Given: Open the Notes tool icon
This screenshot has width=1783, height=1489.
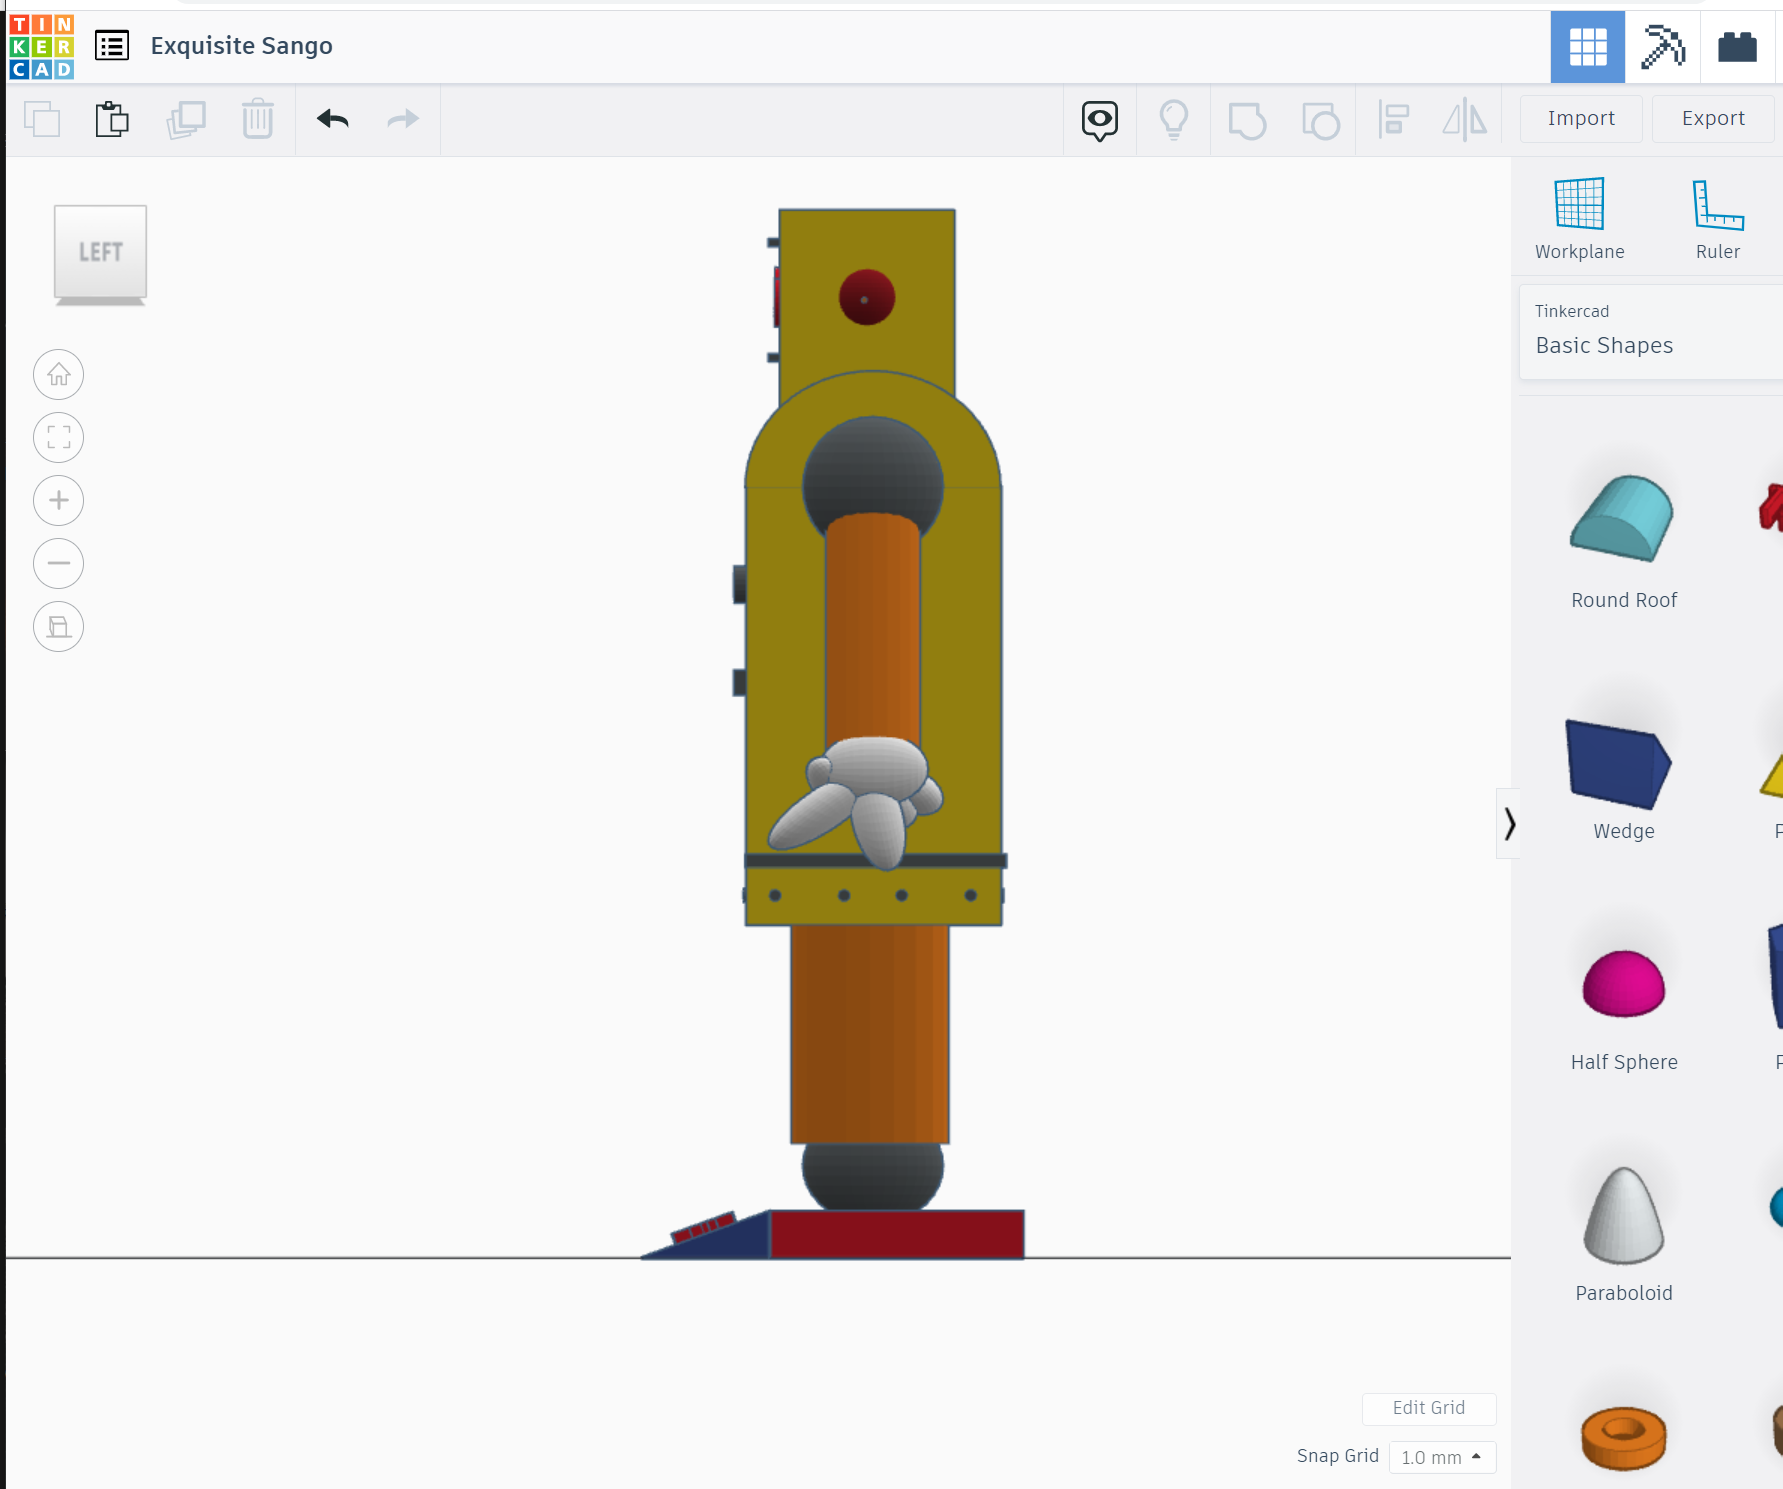Looking at the screenshot, I should [x=1100, y=120].
